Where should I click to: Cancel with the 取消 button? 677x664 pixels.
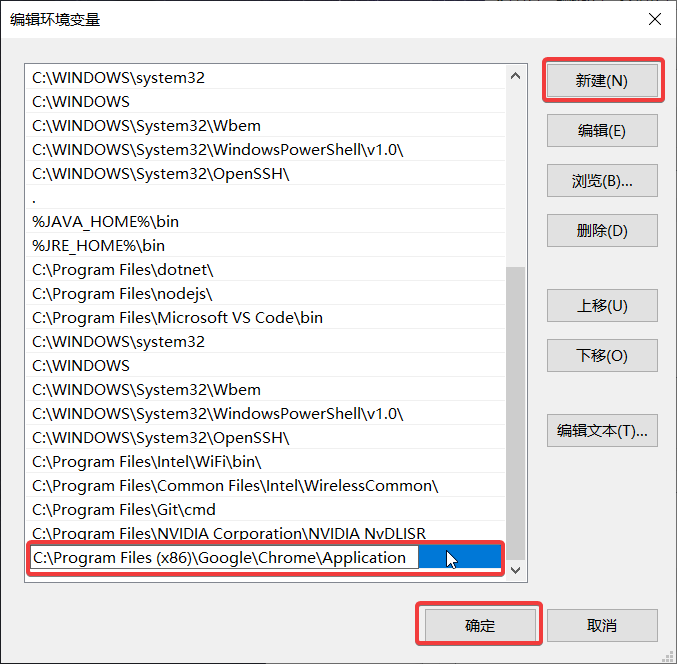pyautogui.click(x=602, y=625)
